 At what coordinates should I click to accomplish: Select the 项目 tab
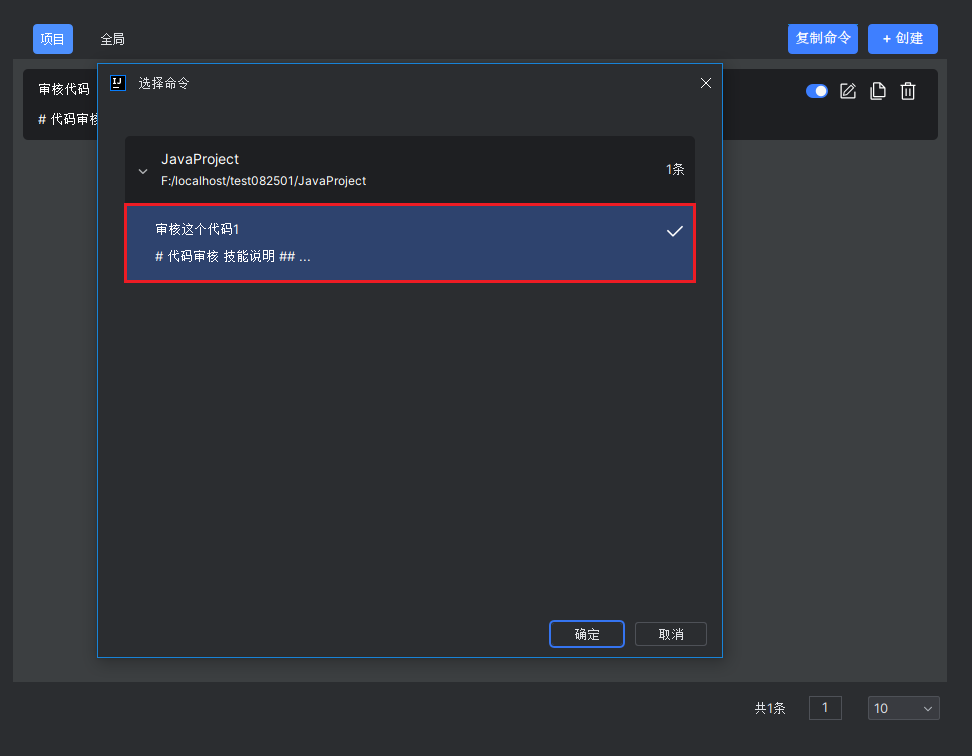(53, 39)
